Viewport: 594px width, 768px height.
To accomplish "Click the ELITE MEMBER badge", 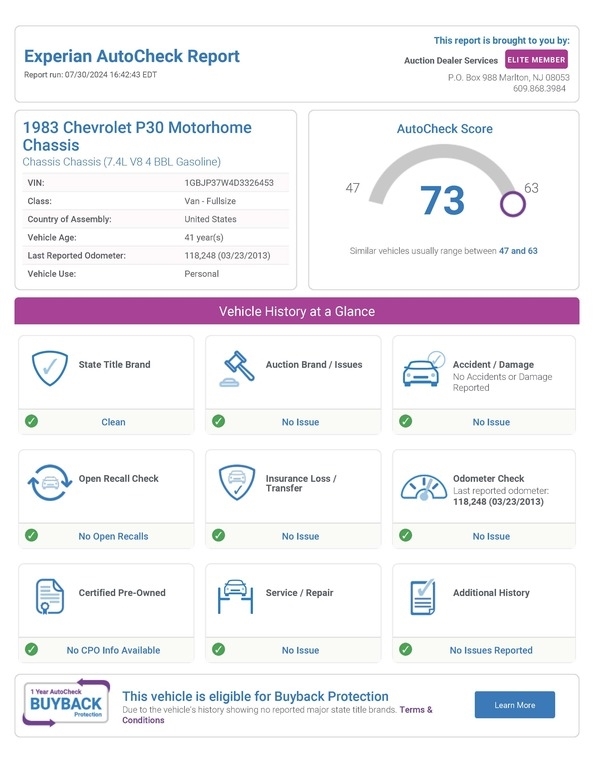I will coord(536,60).
